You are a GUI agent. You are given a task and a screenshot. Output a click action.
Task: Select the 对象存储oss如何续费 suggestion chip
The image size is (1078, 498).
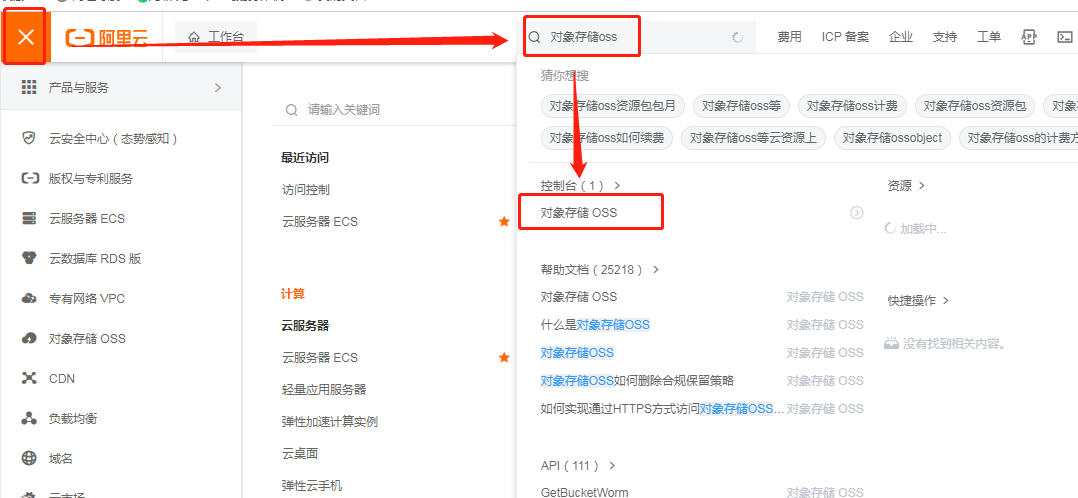coord(606,138)
